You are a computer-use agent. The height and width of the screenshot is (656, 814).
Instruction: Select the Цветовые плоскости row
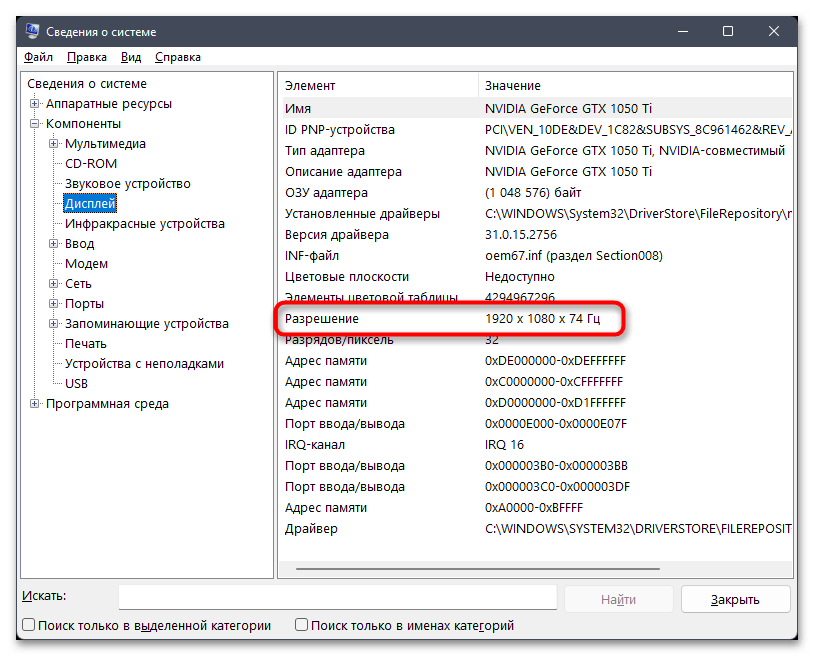pyautogui.click(x=537, y=277)
